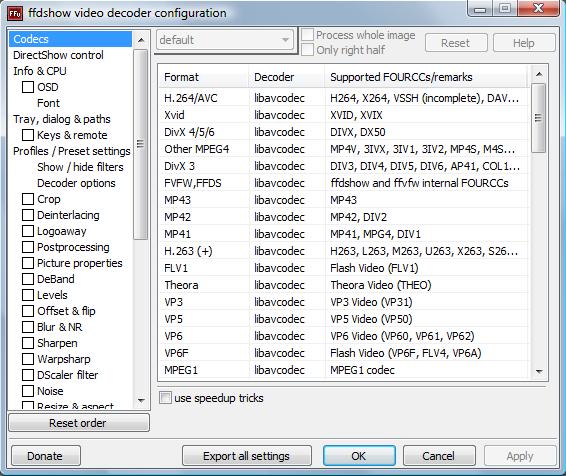Click down arrow of codec table scrollbar

[x=539, y=371]
